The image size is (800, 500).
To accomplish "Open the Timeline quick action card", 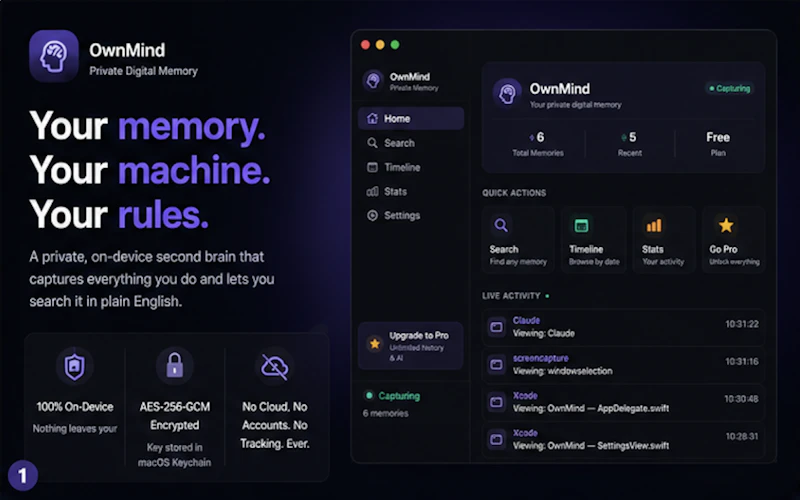I will tap(594, 239).
